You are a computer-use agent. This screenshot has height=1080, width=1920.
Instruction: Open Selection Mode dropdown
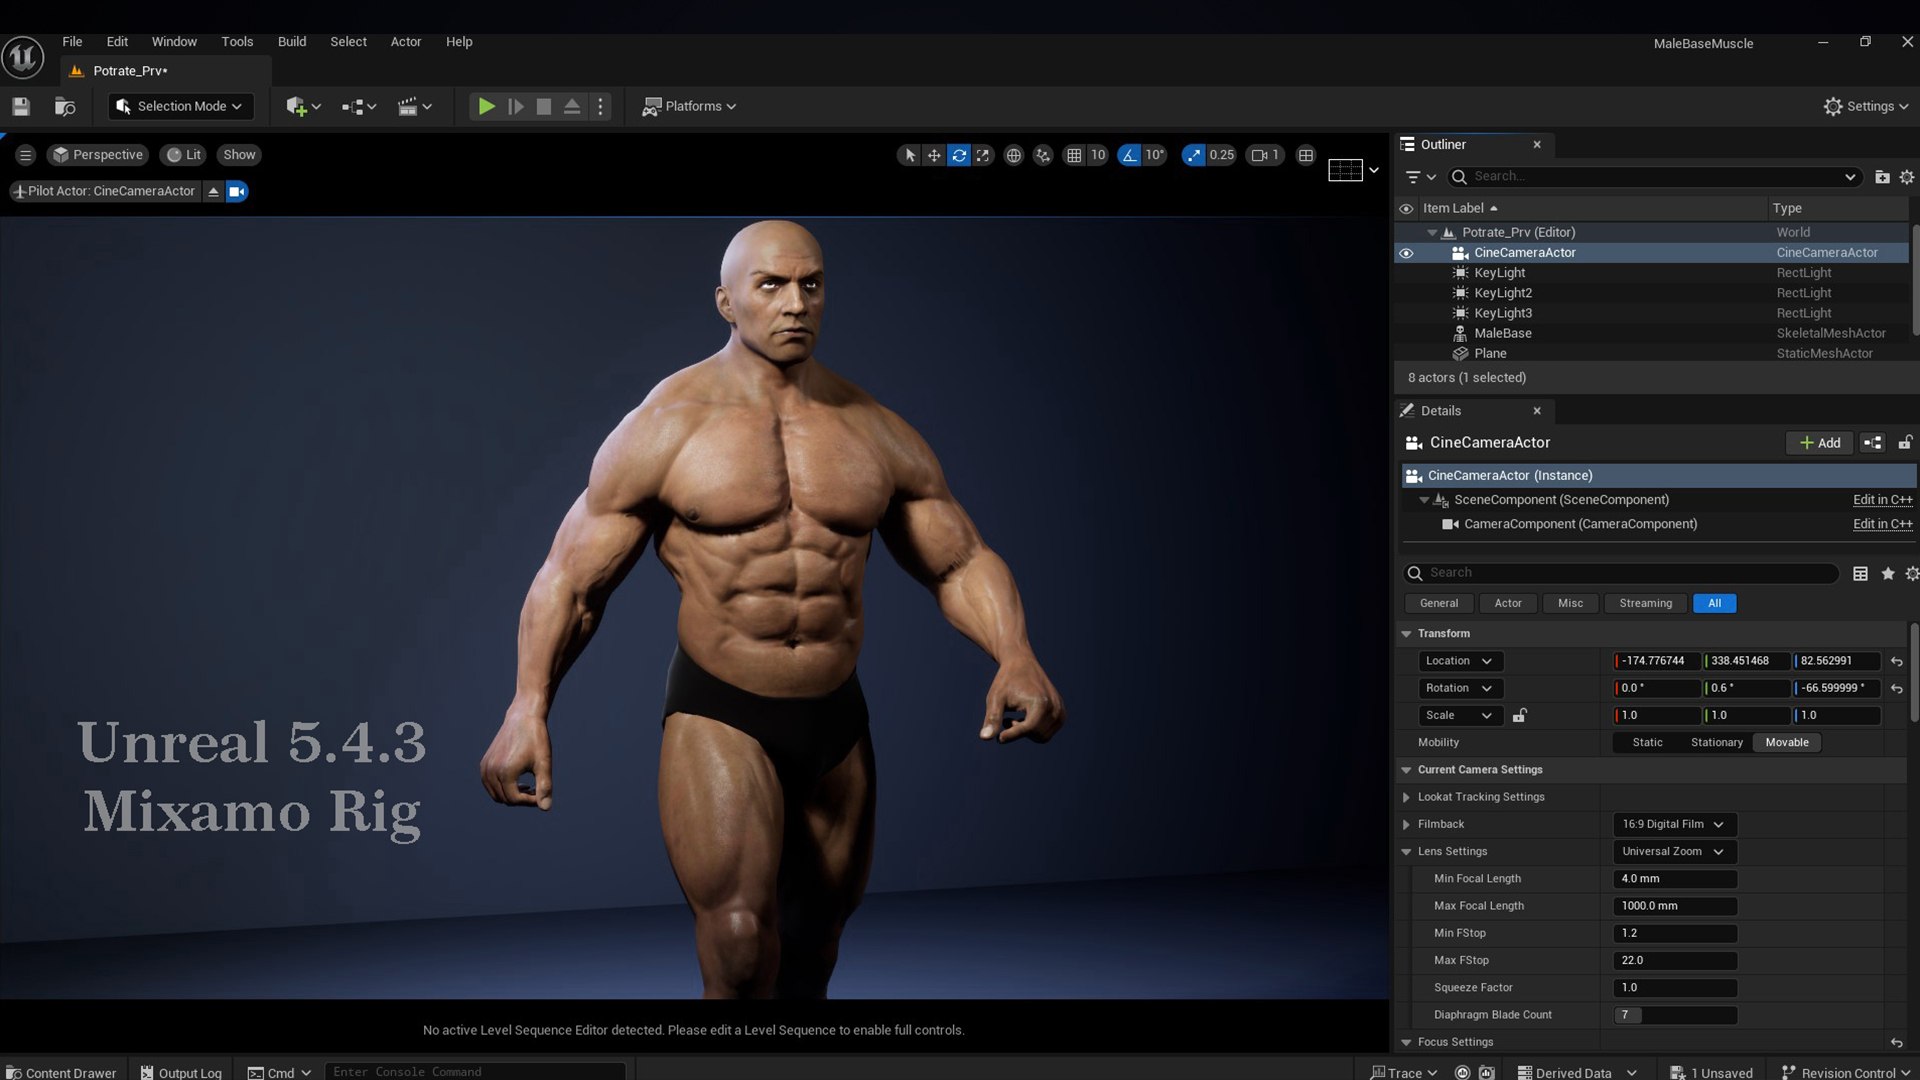point(181,106)
